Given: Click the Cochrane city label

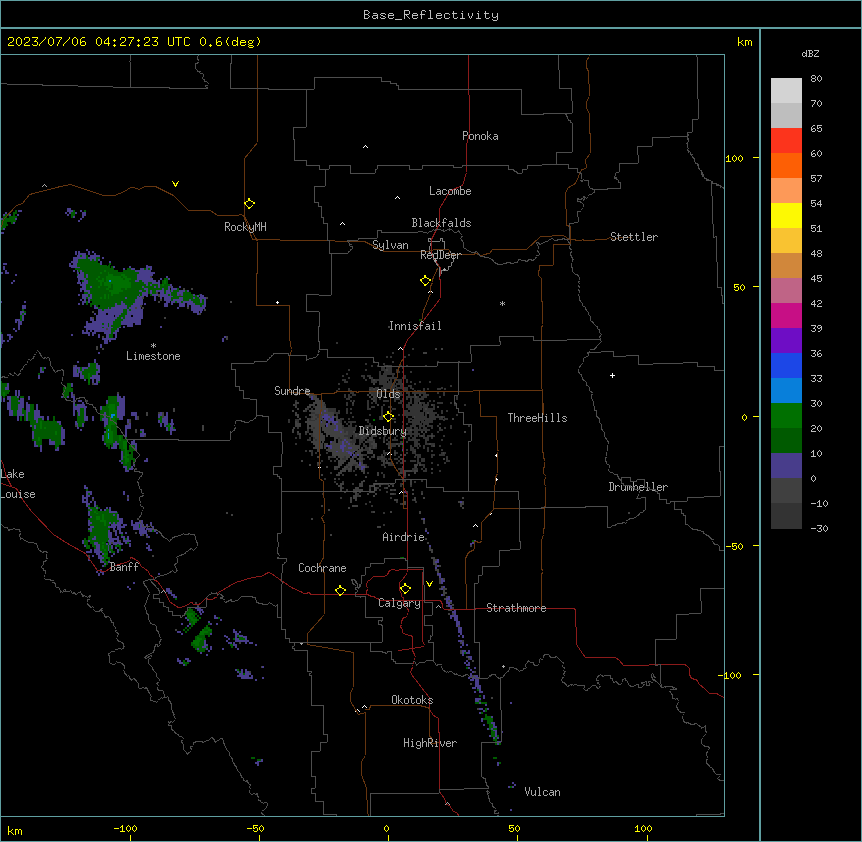Looking at the screenshot, I should point(322,568).
